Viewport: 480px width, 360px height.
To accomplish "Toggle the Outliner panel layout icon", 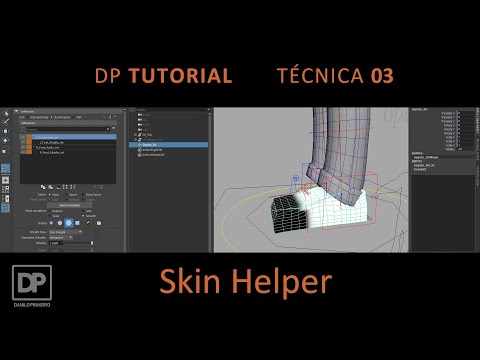I will tap(5, 208).
